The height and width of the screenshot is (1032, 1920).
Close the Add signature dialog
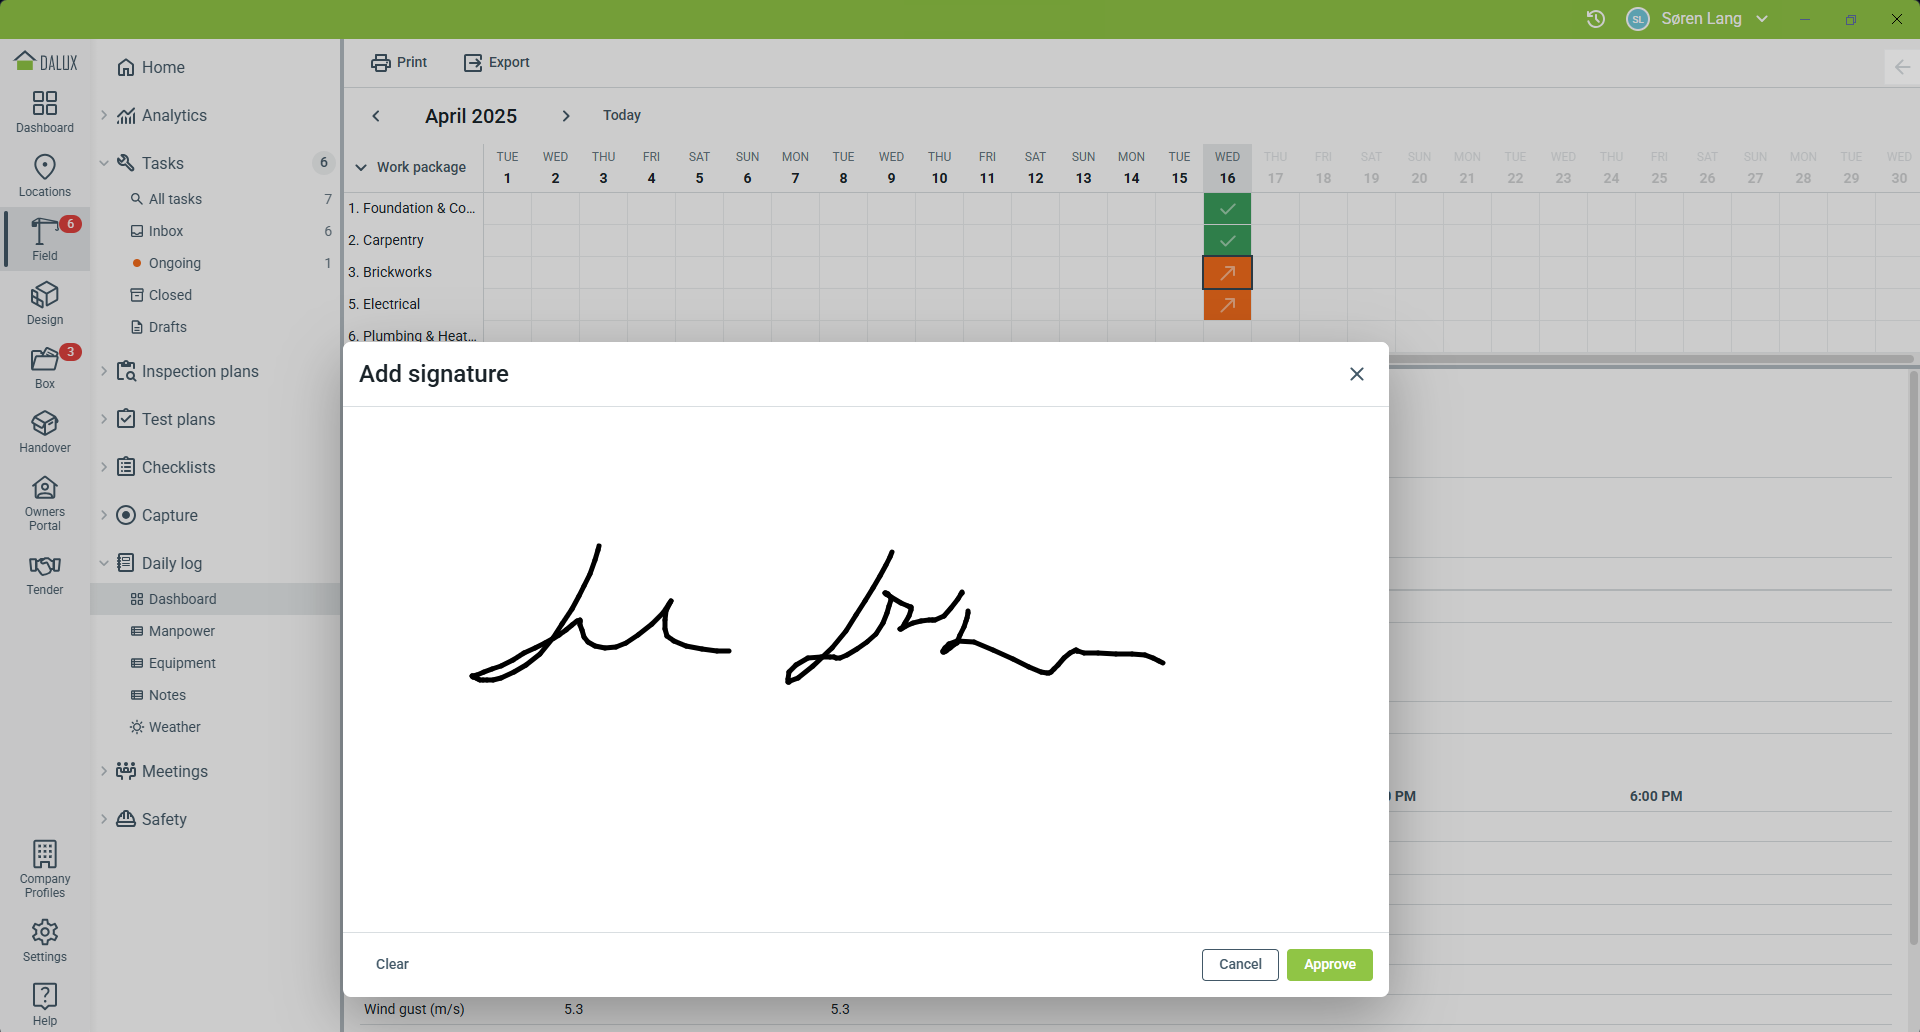1356,374
